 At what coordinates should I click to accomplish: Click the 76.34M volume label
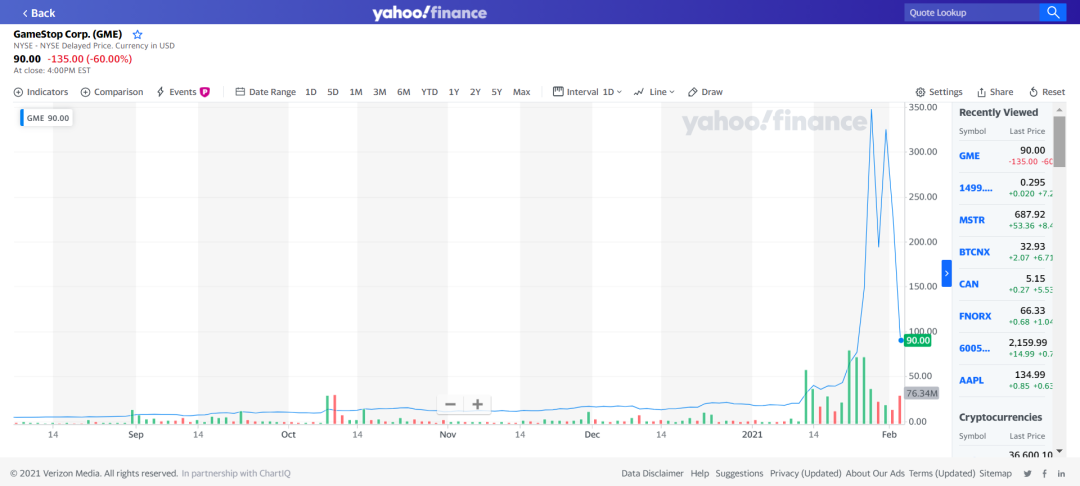click(x=922, y=394)
